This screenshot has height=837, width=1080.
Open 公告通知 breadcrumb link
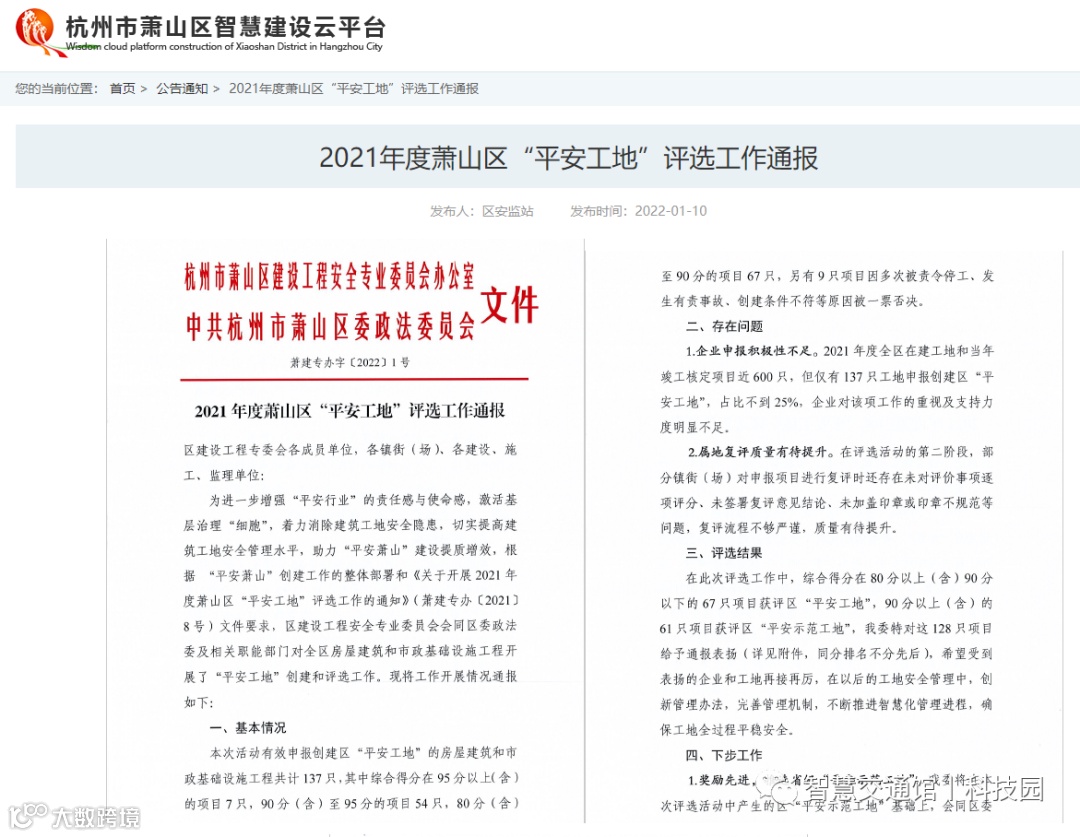tap(182, 89)
